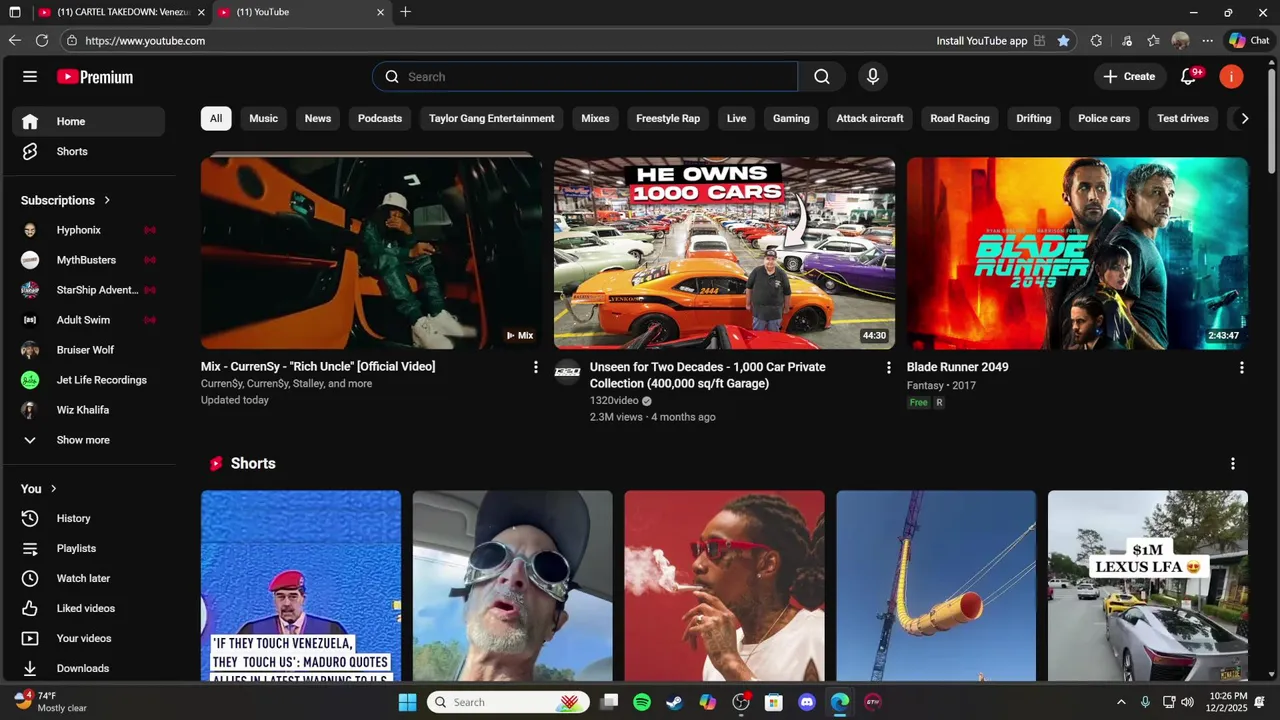Image resolution: width=1280 pixels, height=720 pixels.
Task: Open Hyphonix subscription channel
Action: 88,231
